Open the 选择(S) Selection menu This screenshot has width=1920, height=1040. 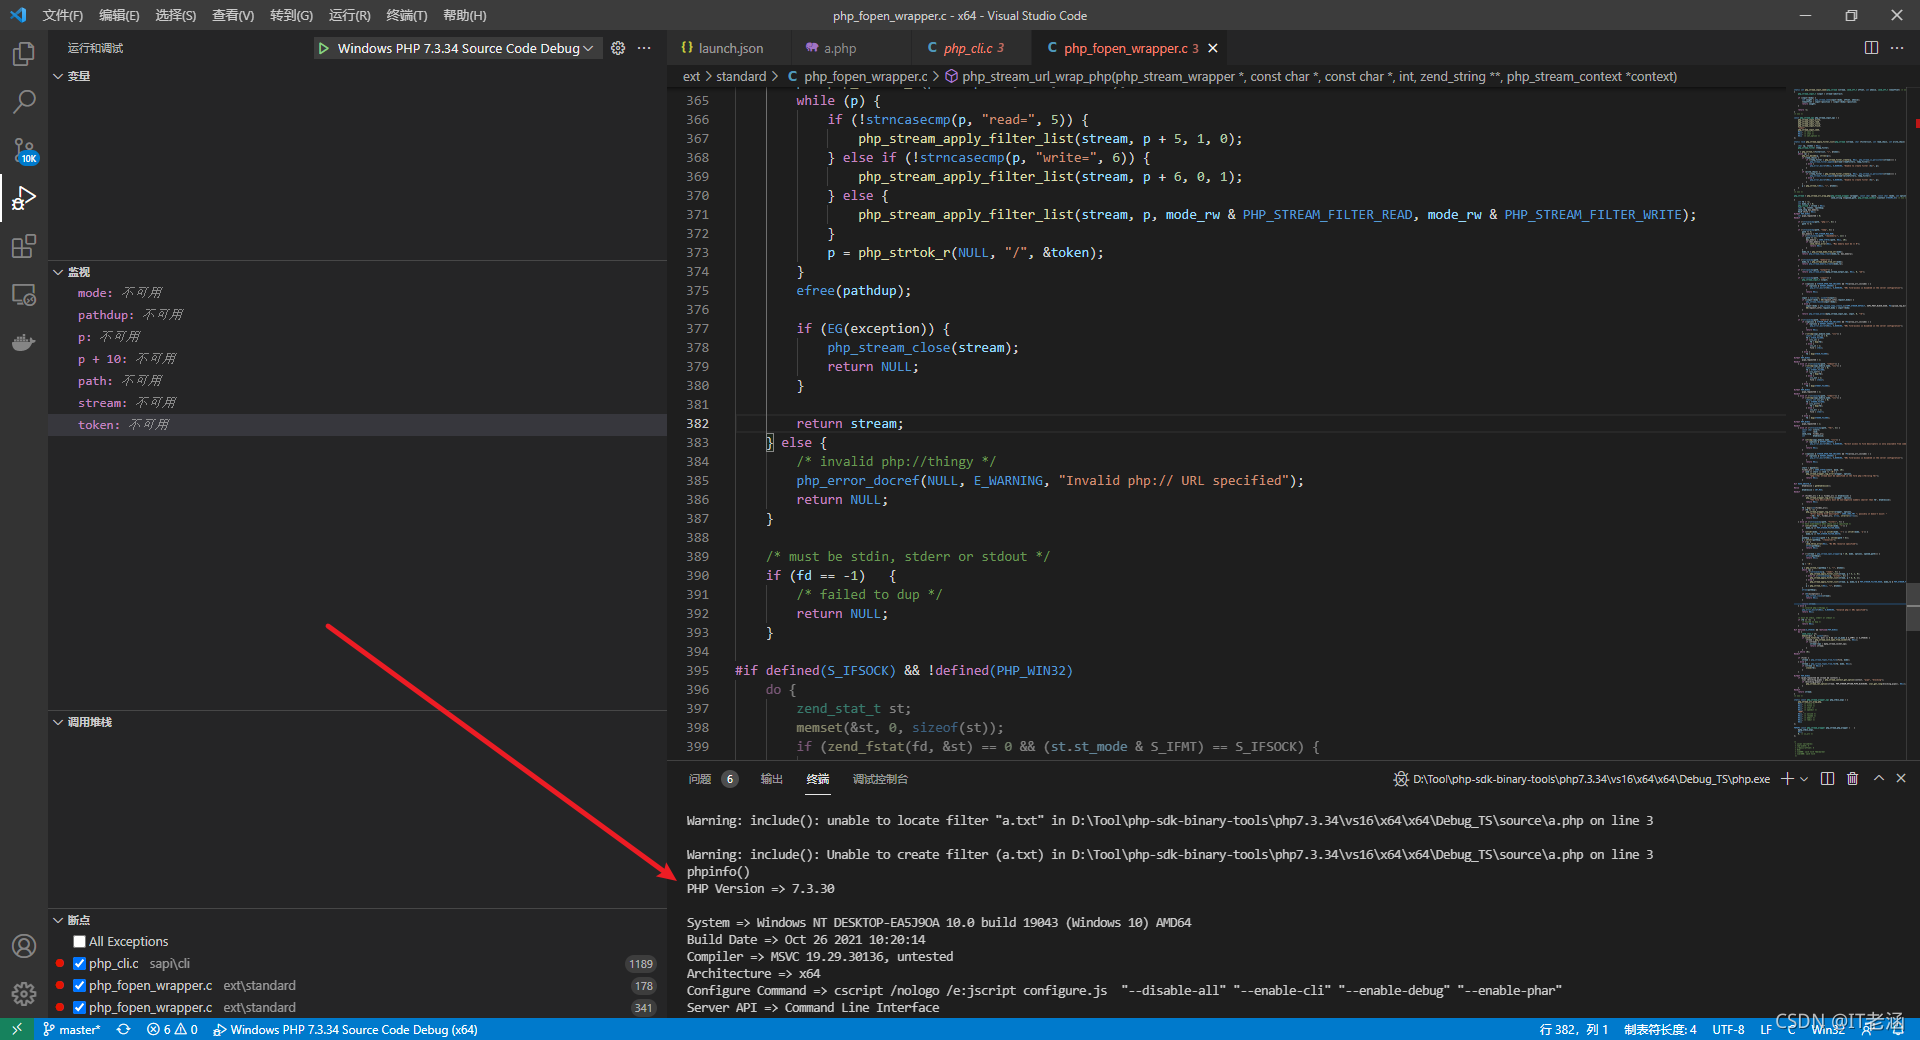[x=176, y=15]
